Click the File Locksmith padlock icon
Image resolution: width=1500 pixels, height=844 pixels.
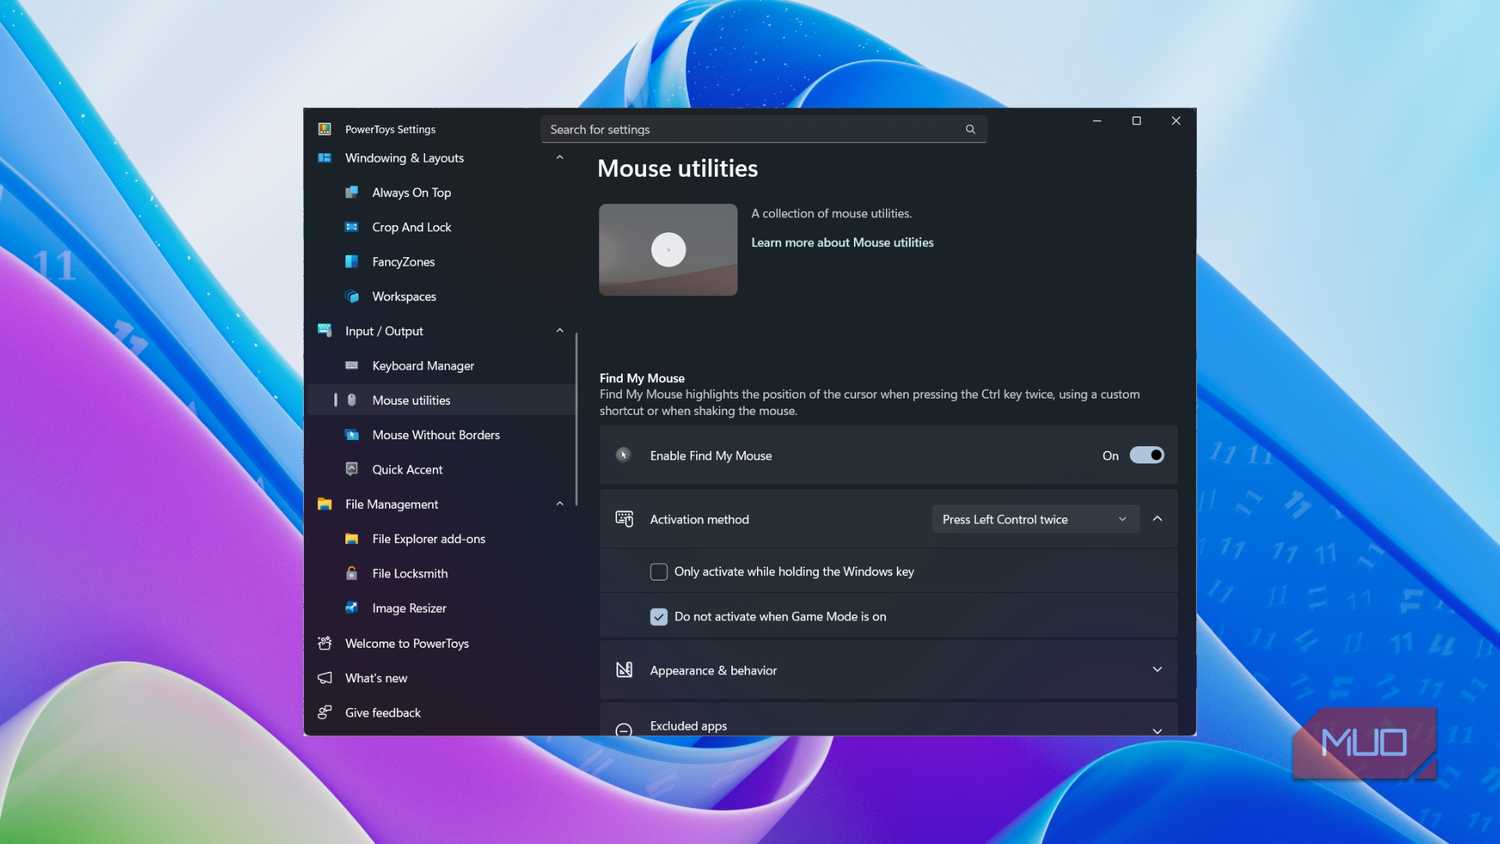(352, 573)
